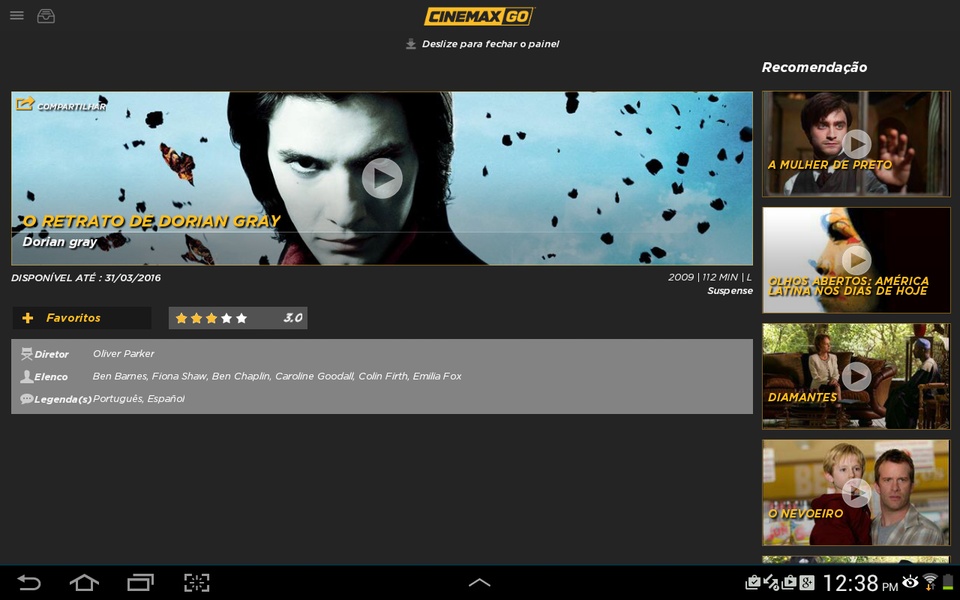Rate the movie with second star
Image resolution: width=960 pixels, height=600 pixels.
coord(197,318)
